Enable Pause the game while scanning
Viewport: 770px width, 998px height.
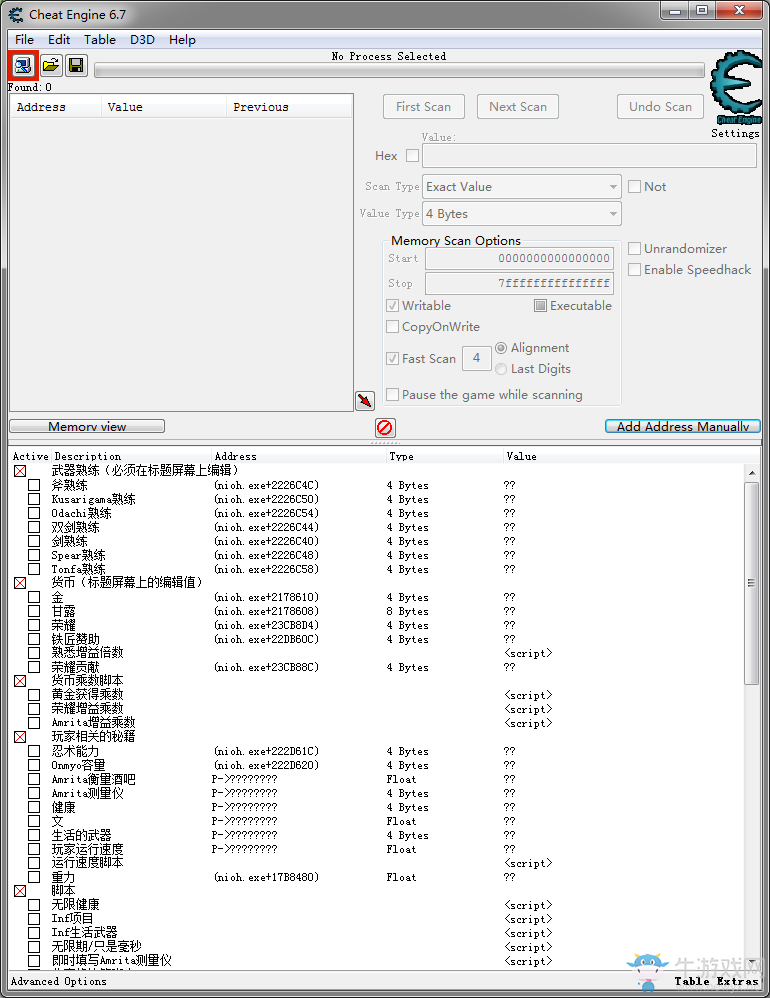pyautogui.click(x=393, y=395)
